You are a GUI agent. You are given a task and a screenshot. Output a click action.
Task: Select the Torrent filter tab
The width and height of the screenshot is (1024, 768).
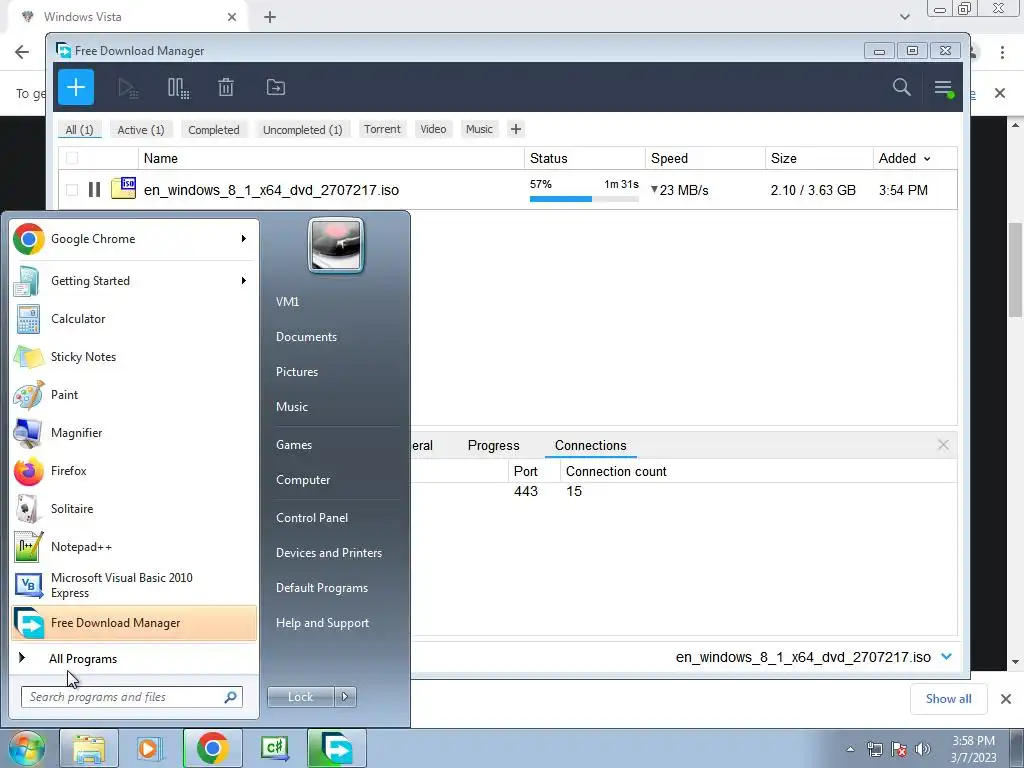click(x=382, y=129)
